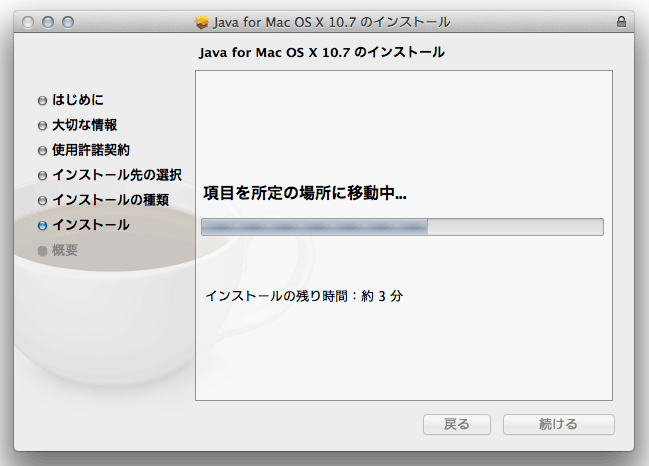Click the bullet beside 使用許諾契約 step
The image size is (649, 466).
[42, 150]
